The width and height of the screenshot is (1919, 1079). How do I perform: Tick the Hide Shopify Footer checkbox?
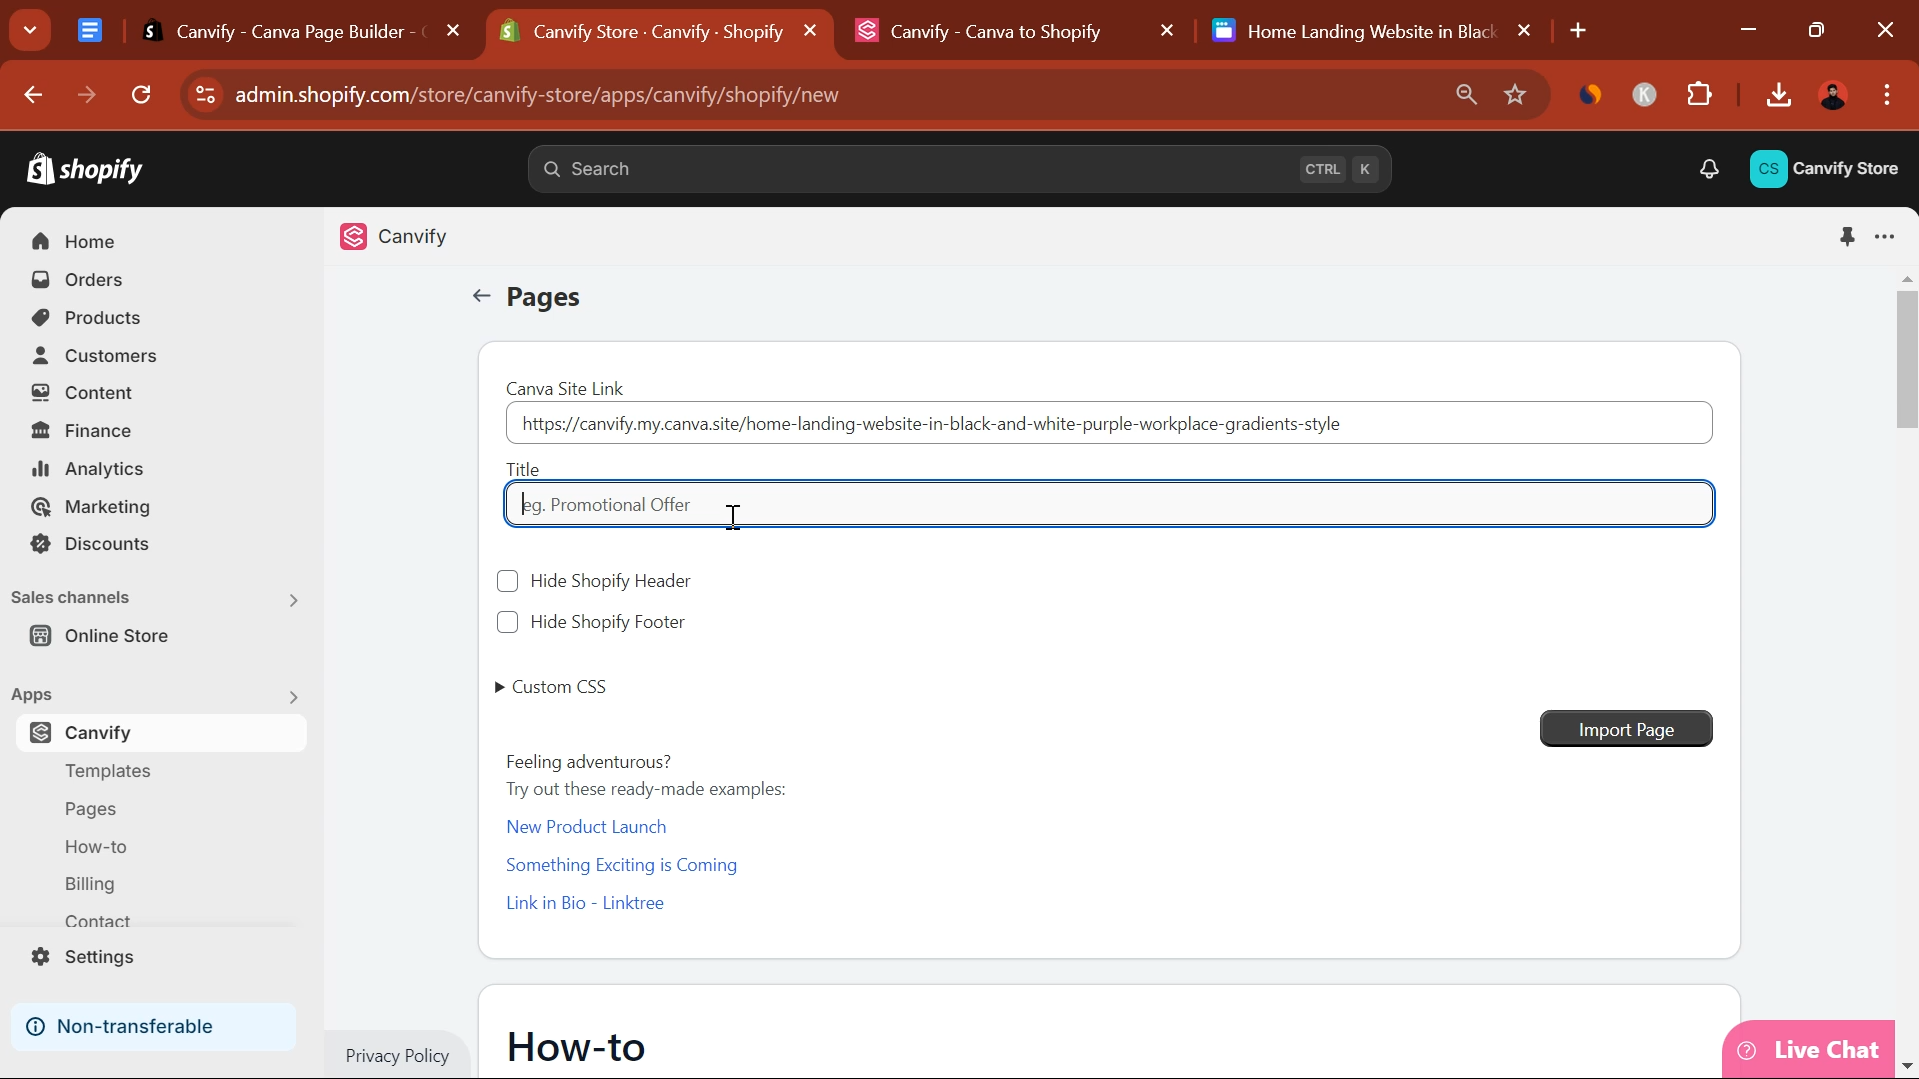tap(508, 622)
